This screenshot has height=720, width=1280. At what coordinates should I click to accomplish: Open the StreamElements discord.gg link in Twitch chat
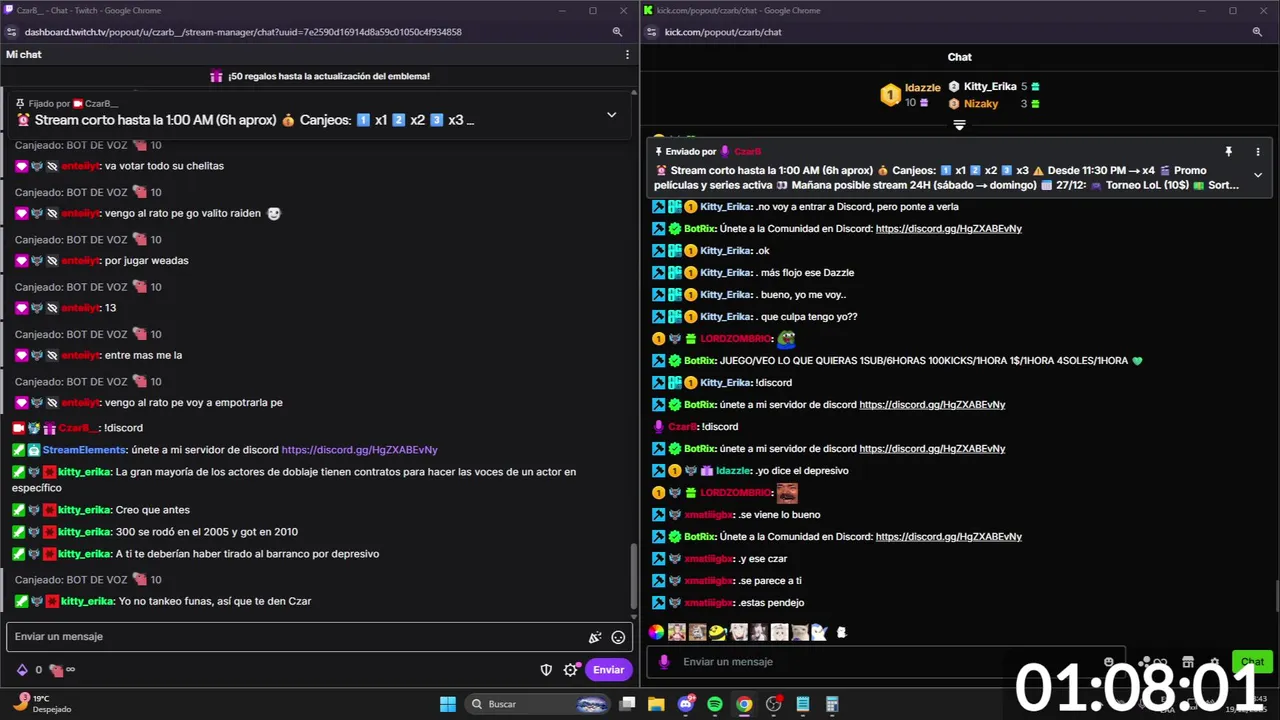(x=359, y=450)
